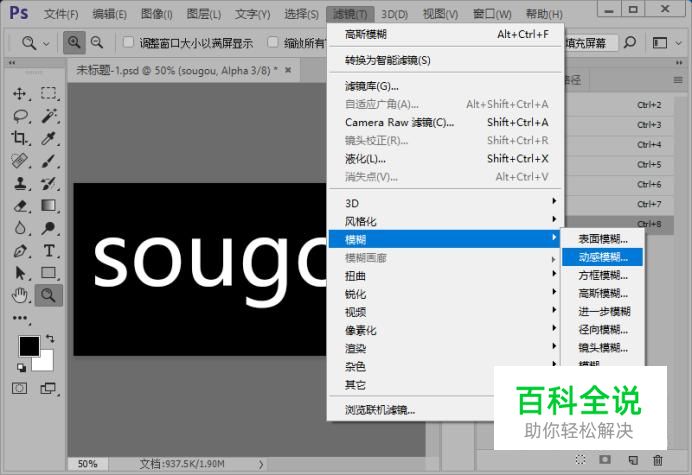Select the Pen tool
The image size is (692, 475).
click(19, 251)
